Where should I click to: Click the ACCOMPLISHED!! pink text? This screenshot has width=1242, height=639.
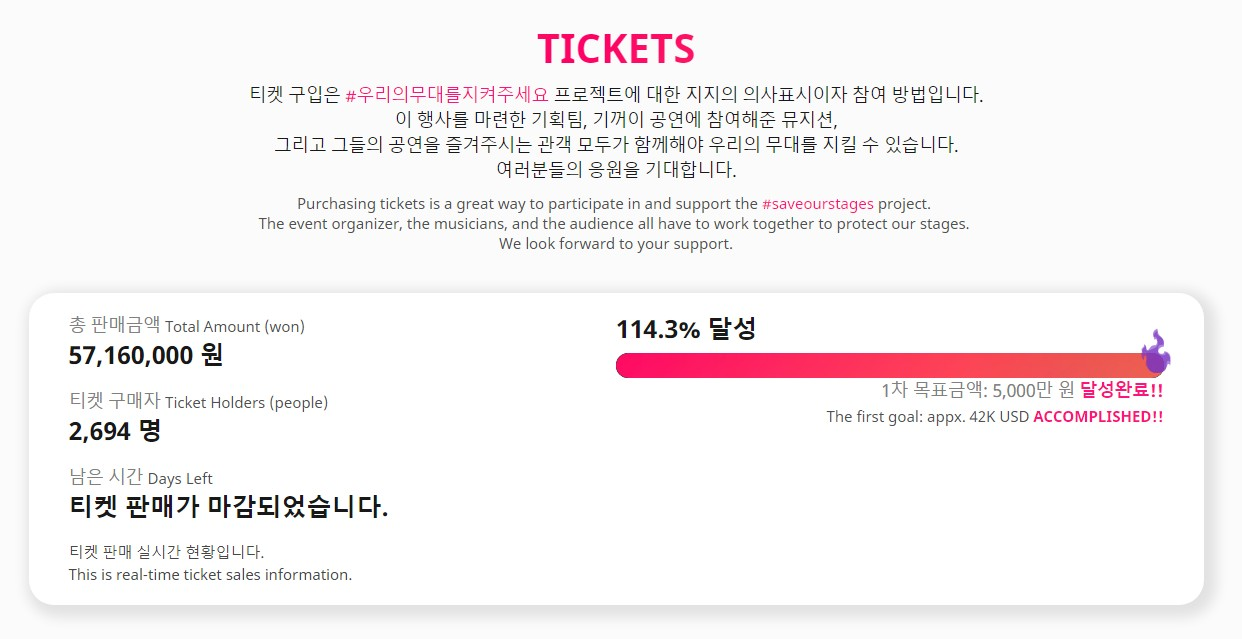point(1098,417)
